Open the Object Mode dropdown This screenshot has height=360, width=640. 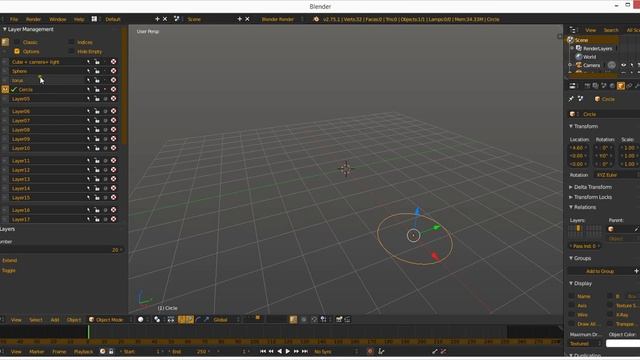coord(109,320)
